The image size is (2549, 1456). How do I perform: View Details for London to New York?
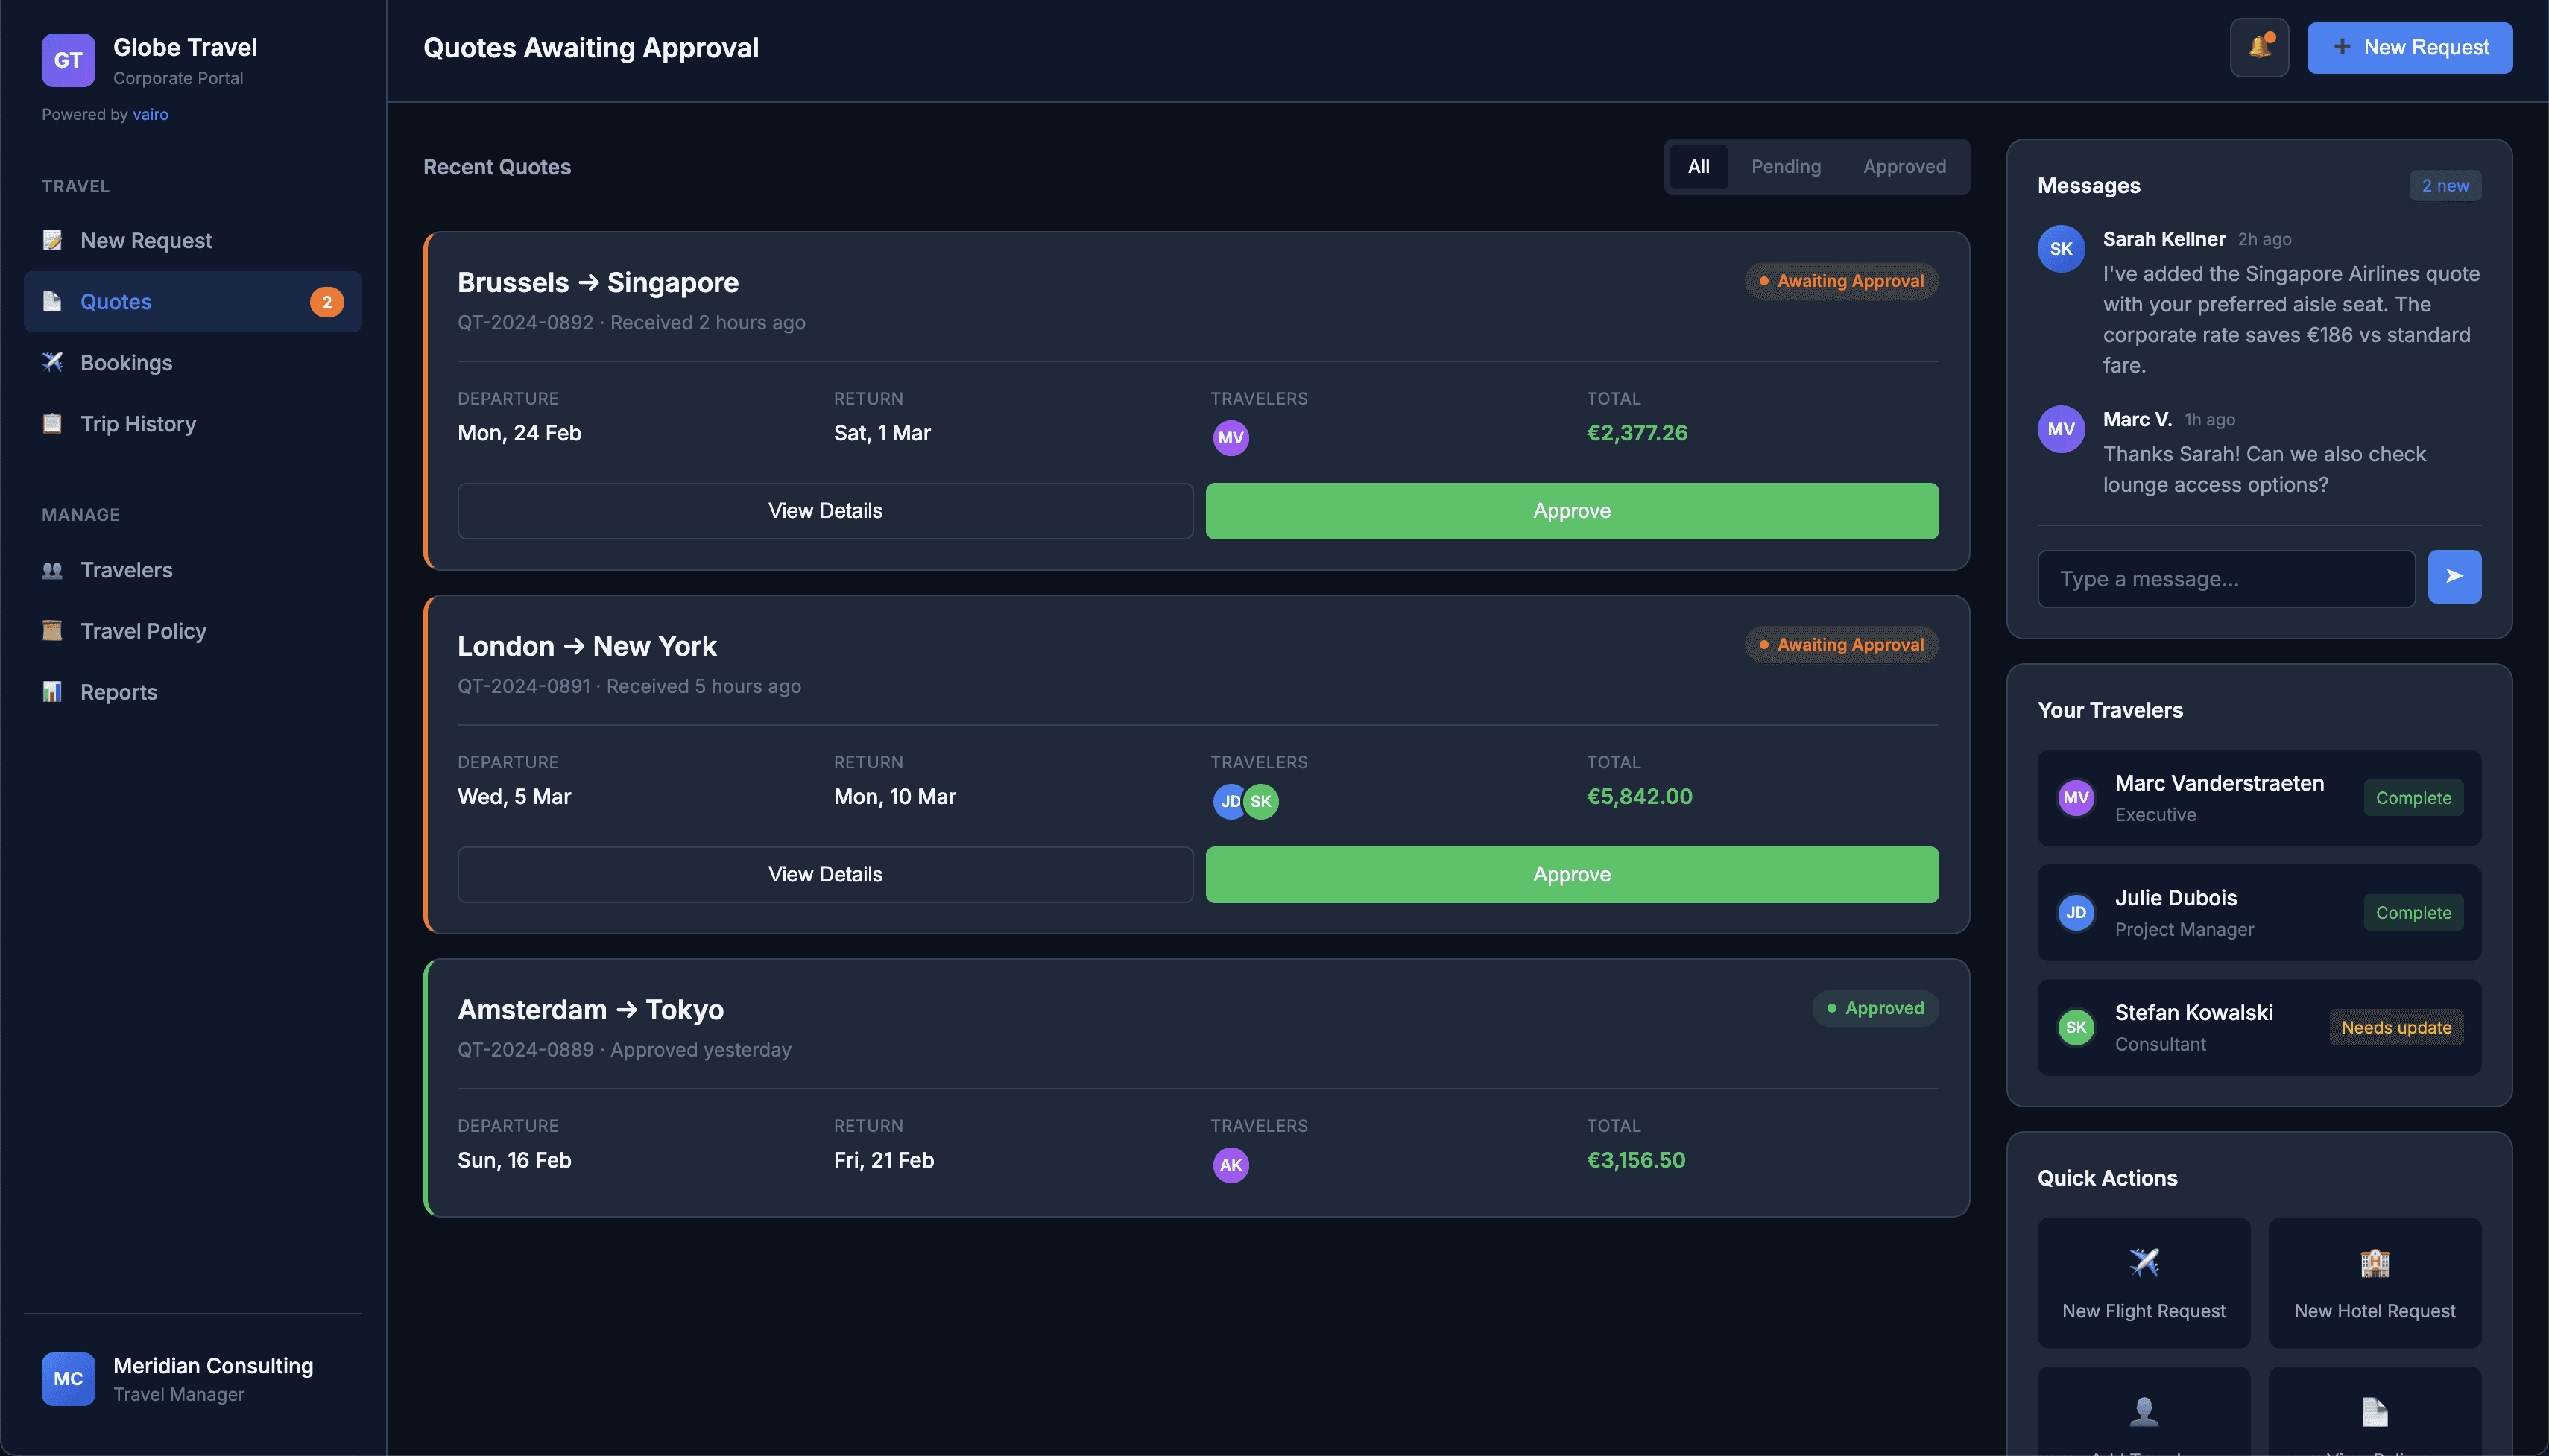pos(824,875)
